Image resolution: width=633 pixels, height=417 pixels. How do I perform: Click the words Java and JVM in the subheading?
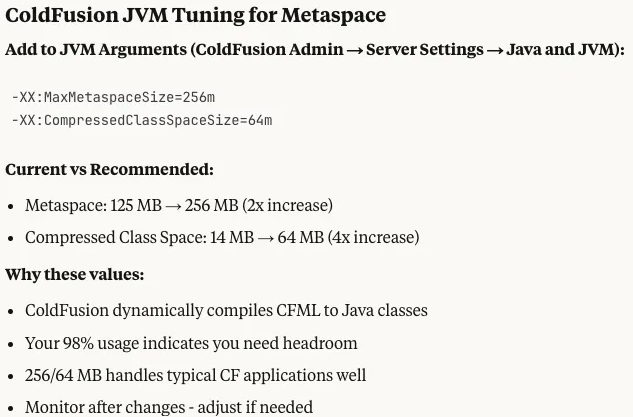(x=560, y=49)
